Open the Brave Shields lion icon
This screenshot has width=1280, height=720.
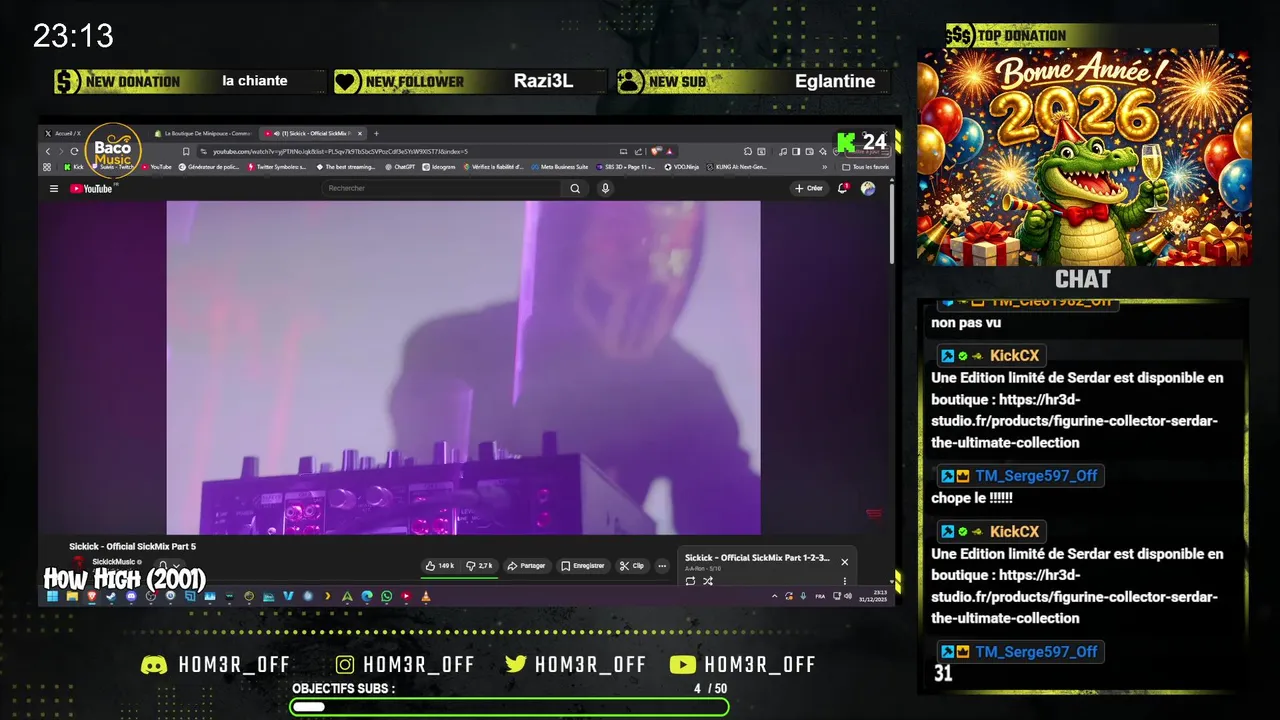[656, 151]
